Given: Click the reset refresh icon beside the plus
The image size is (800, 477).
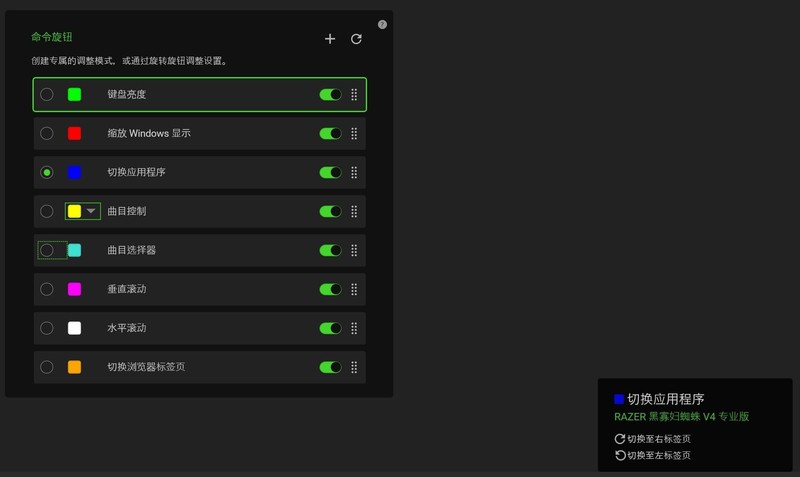Looking at the screenshot, I should [356, 39].
